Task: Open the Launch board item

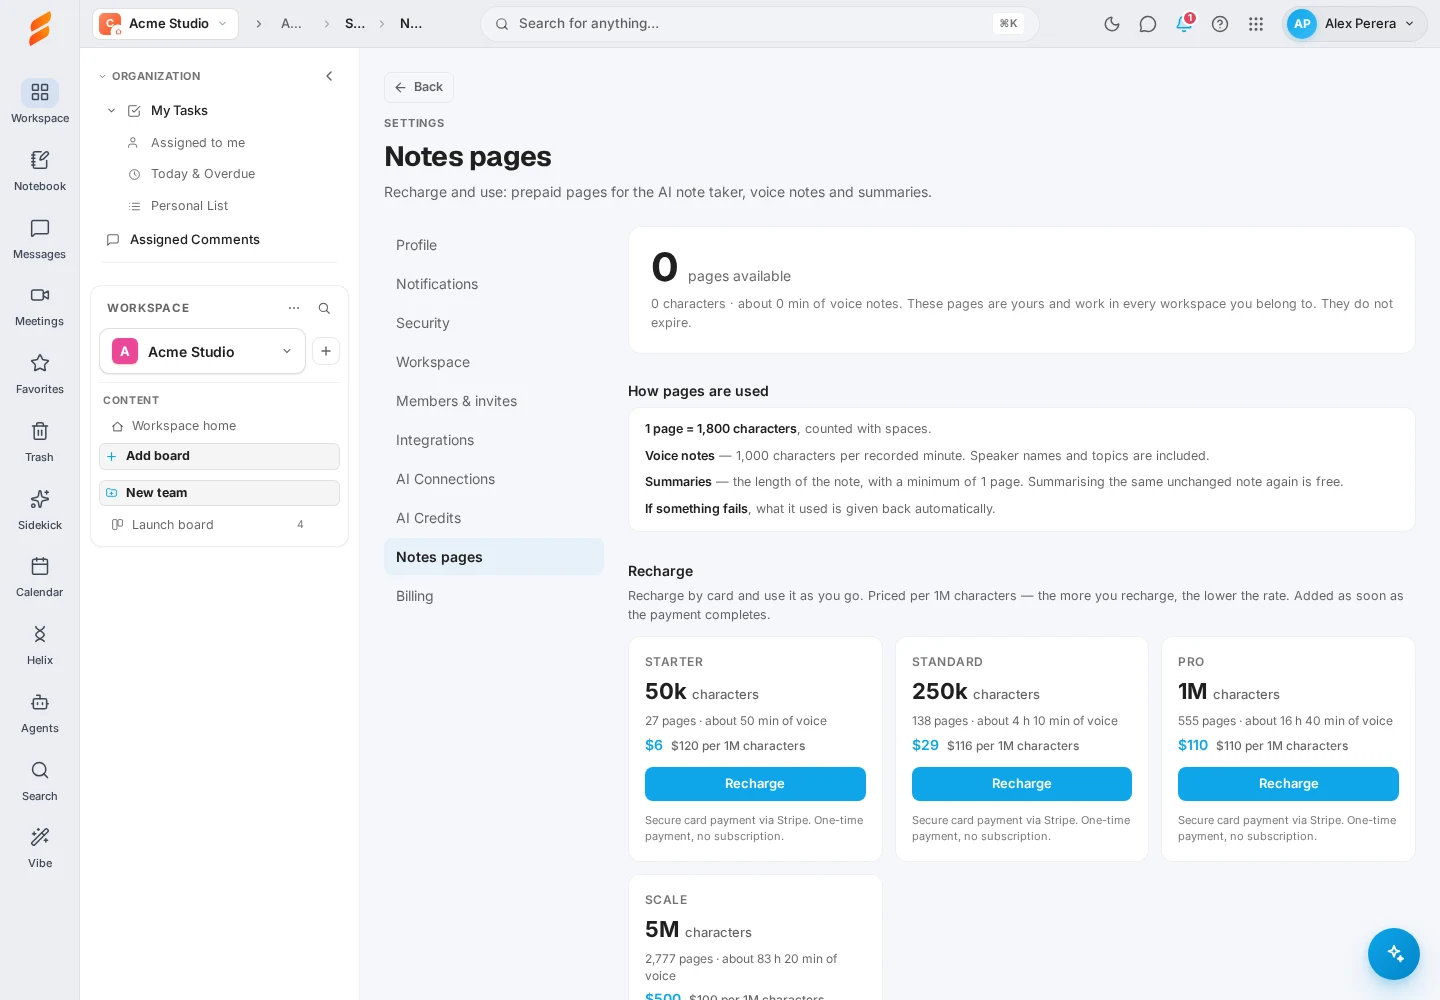Action: [220, 525]
